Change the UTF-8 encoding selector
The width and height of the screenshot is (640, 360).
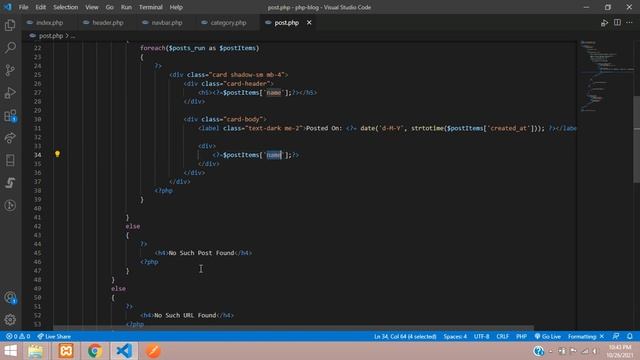481,336
